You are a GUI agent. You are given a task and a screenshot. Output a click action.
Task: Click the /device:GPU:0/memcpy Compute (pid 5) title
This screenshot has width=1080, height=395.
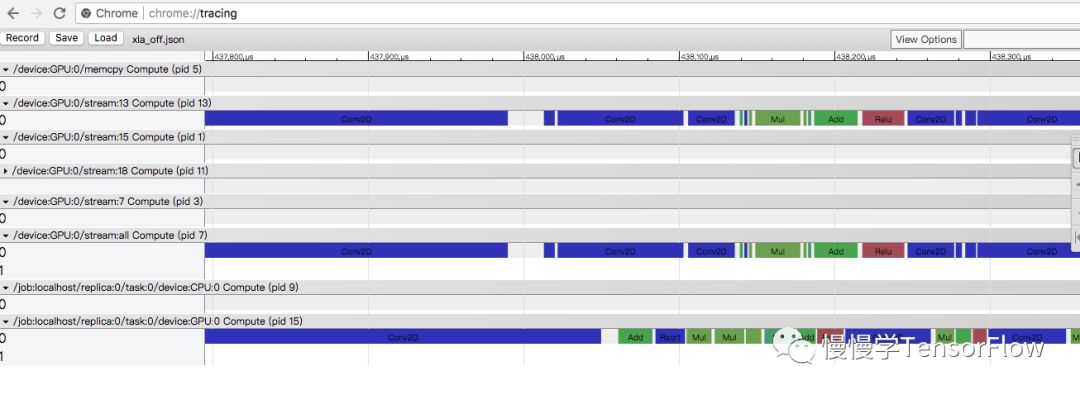tap(107, 70)
